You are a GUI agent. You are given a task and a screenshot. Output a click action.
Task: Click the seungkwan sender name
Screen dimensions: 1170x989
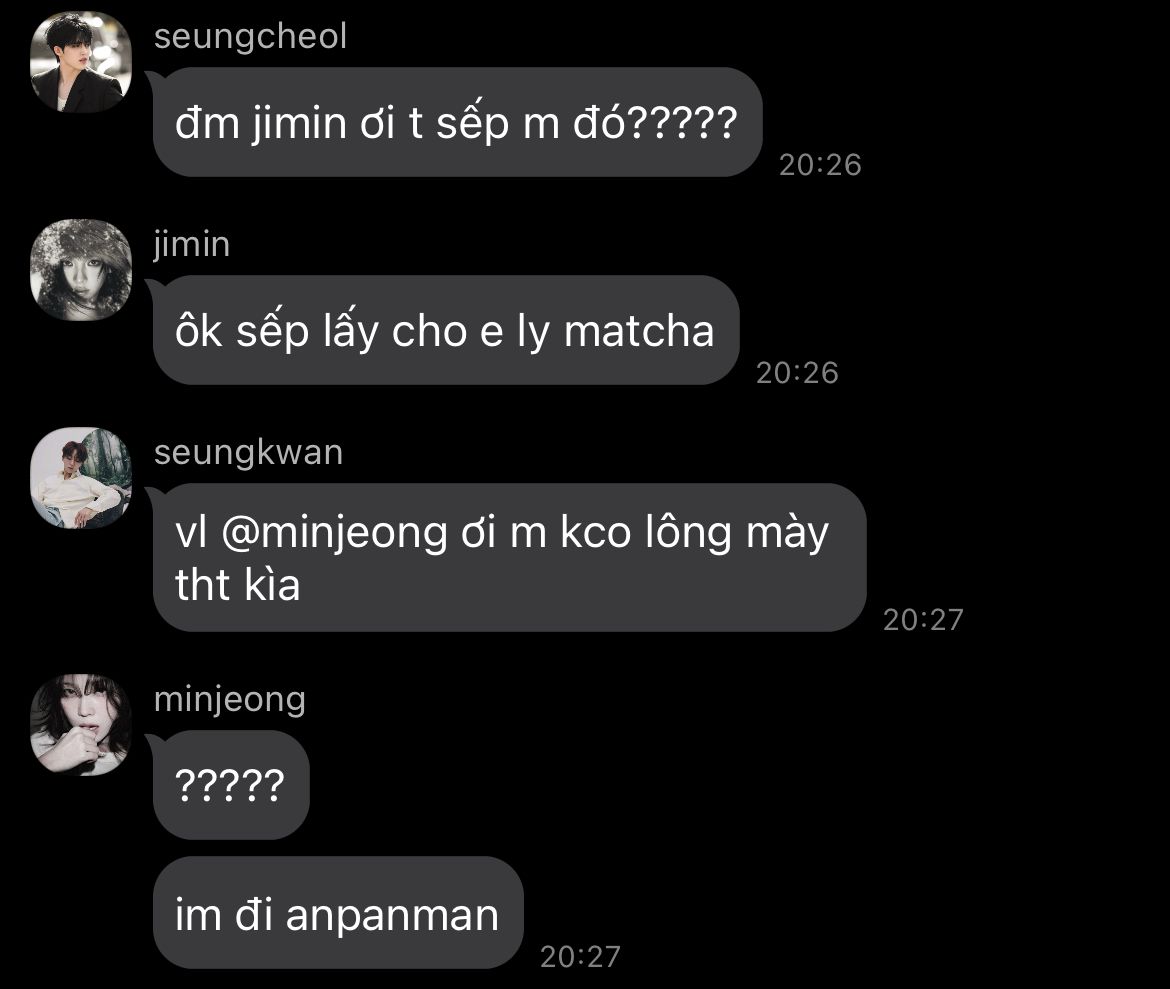[x=248, y=453]
